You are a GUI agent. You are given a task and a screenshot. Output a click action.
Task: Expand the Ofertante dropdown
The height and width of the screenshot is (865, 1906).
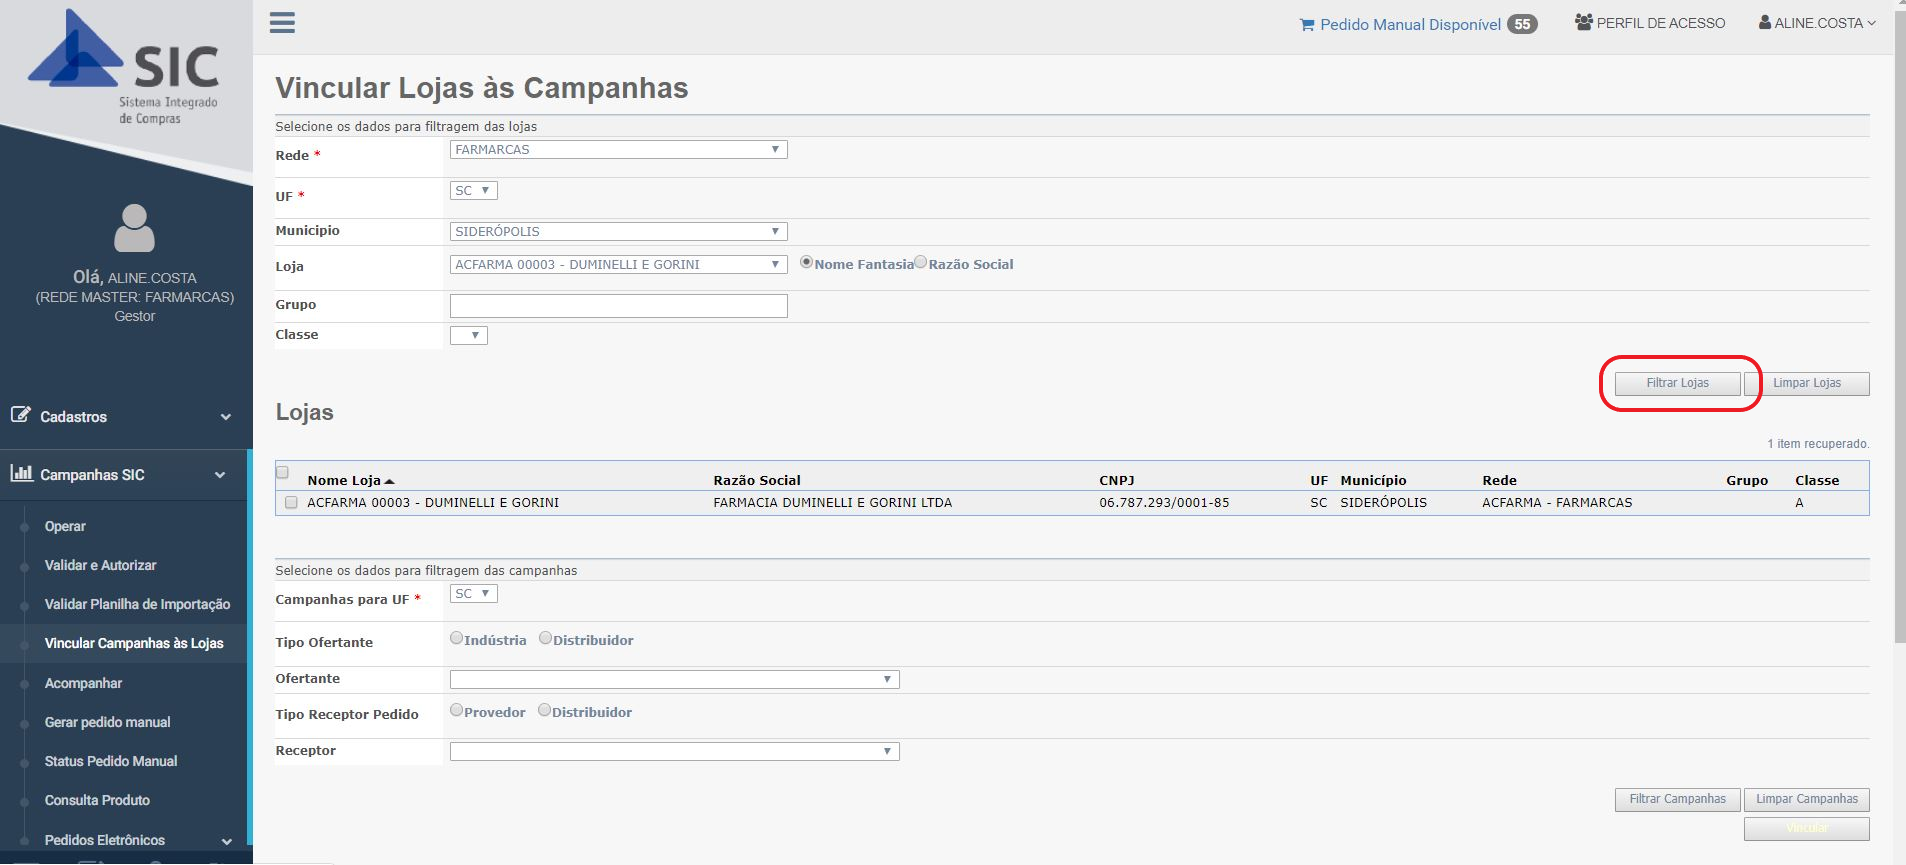click(674, 680)
